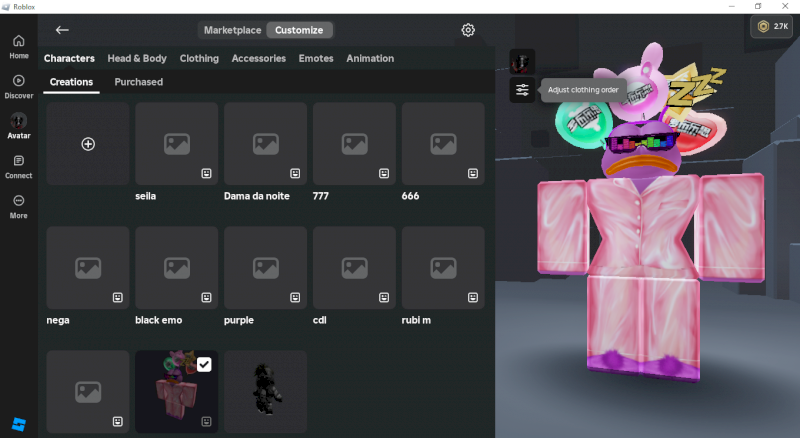Open avatar settings gear icon

tap(468, 30)
